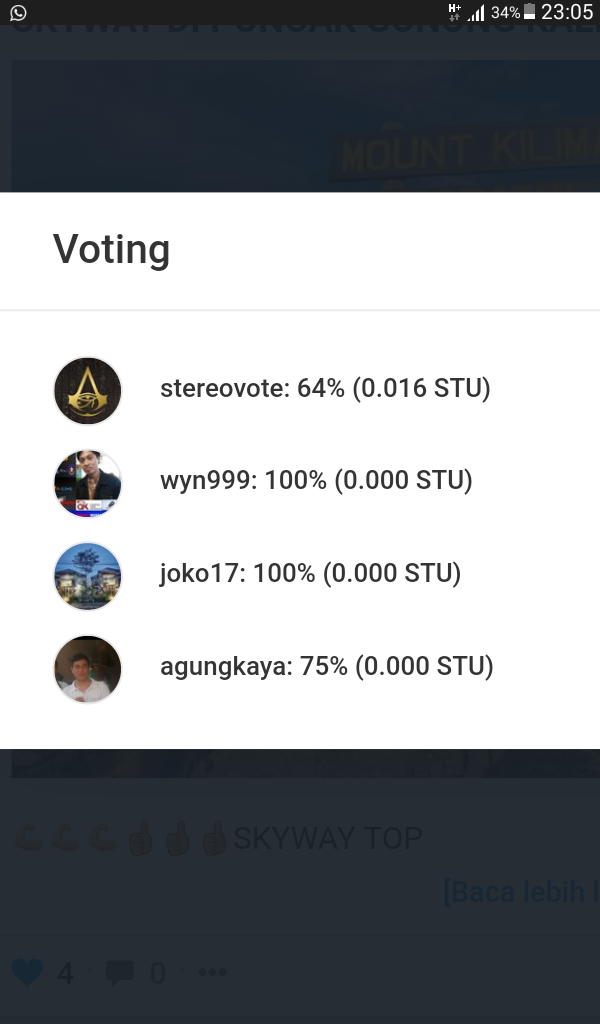
Task: Open comments via speech bubble icon
Action: tap(119, 972)
